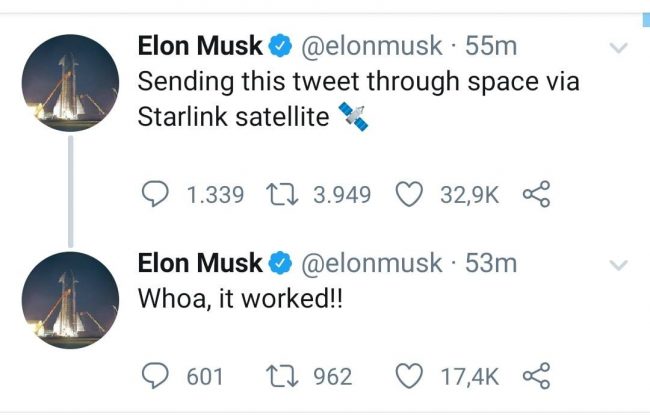Like the "Whoa, it worked!!" tweet

click(409, 376)
